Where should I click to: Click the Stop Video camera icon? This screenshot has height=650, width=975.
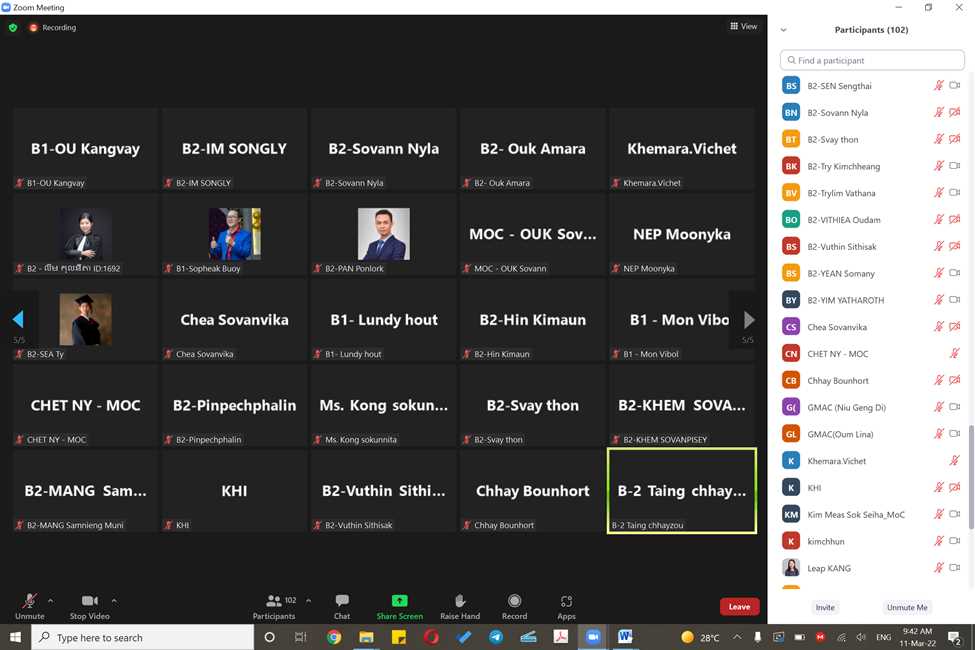point(90,600)
